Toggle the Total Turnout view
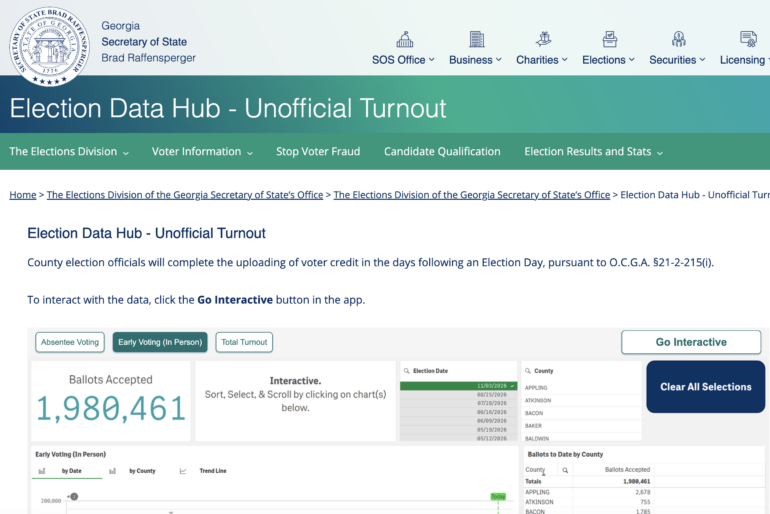This screenshot has height=514, width=770. click(x=244, y=342)
